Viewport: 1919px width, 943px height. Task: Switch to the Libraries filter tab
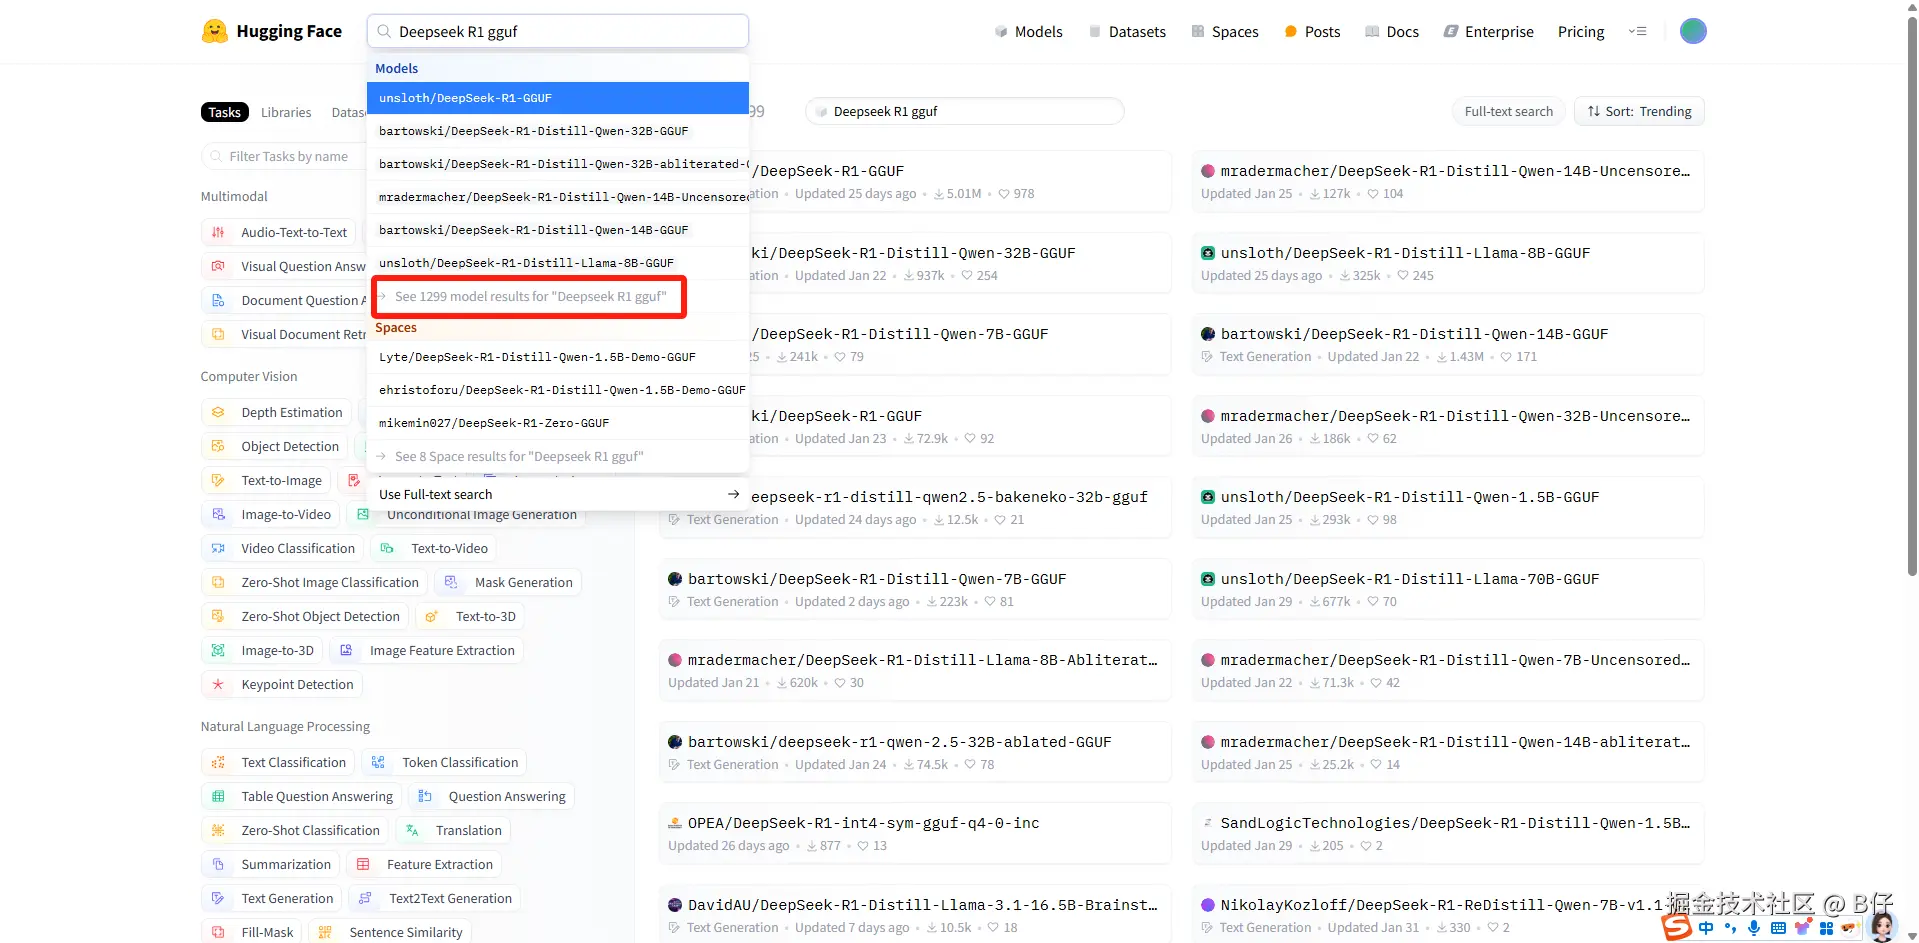click(286, 112)
